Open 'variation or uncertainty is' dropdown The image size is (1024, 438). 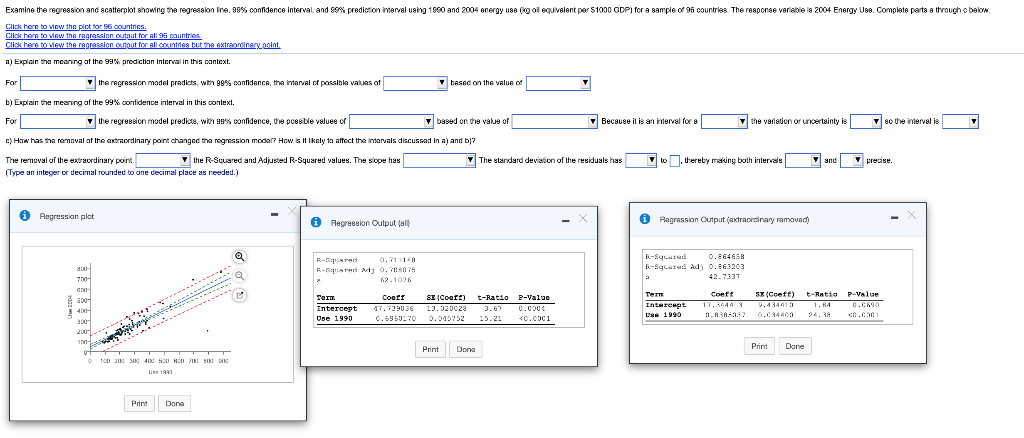tap(866, 121)
